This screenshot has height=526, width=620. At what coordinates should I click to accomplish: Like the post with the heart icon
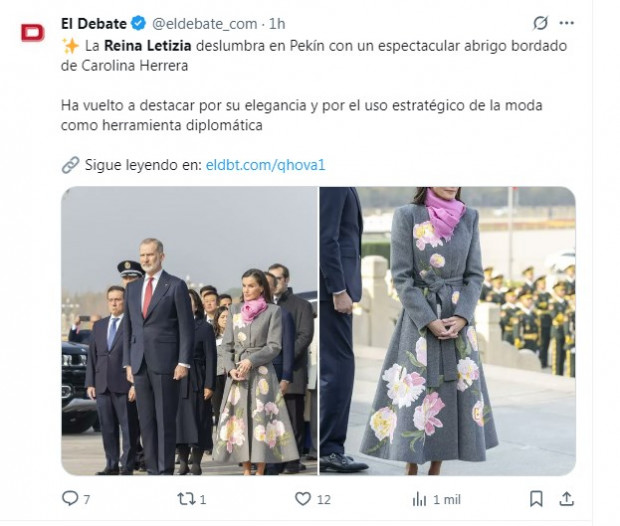point(303,499)
